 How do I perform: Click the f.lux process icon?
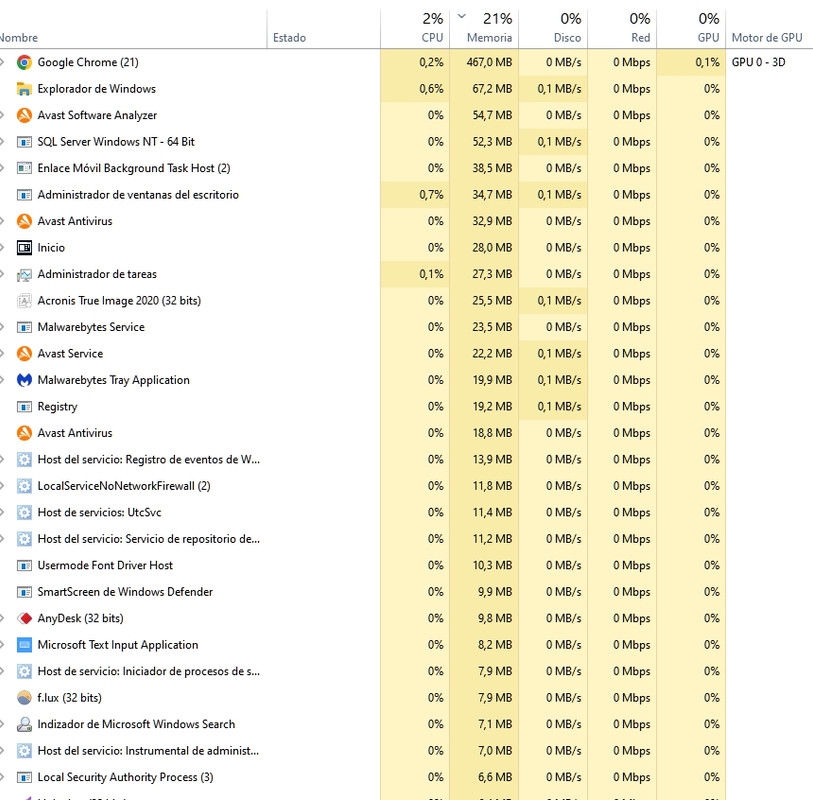(x=24, y=698)
